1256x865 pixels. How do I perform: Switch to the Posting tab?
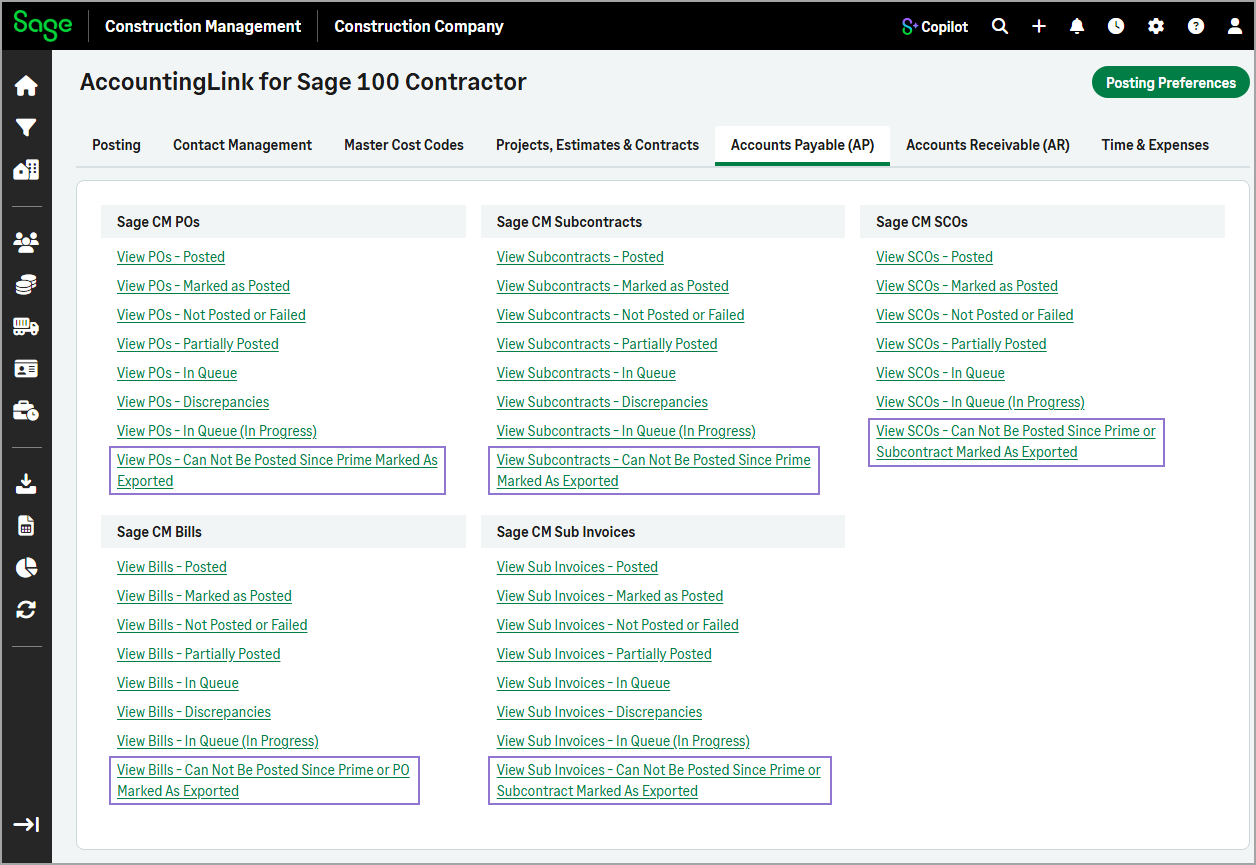(116, 145)
